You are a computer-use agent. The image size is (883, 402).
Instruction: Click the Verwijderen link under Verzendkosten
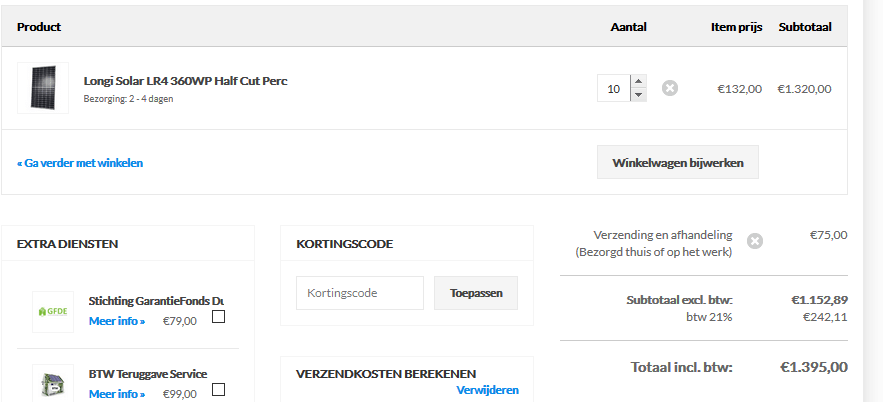pyautogui.click(x=488, y=390)
